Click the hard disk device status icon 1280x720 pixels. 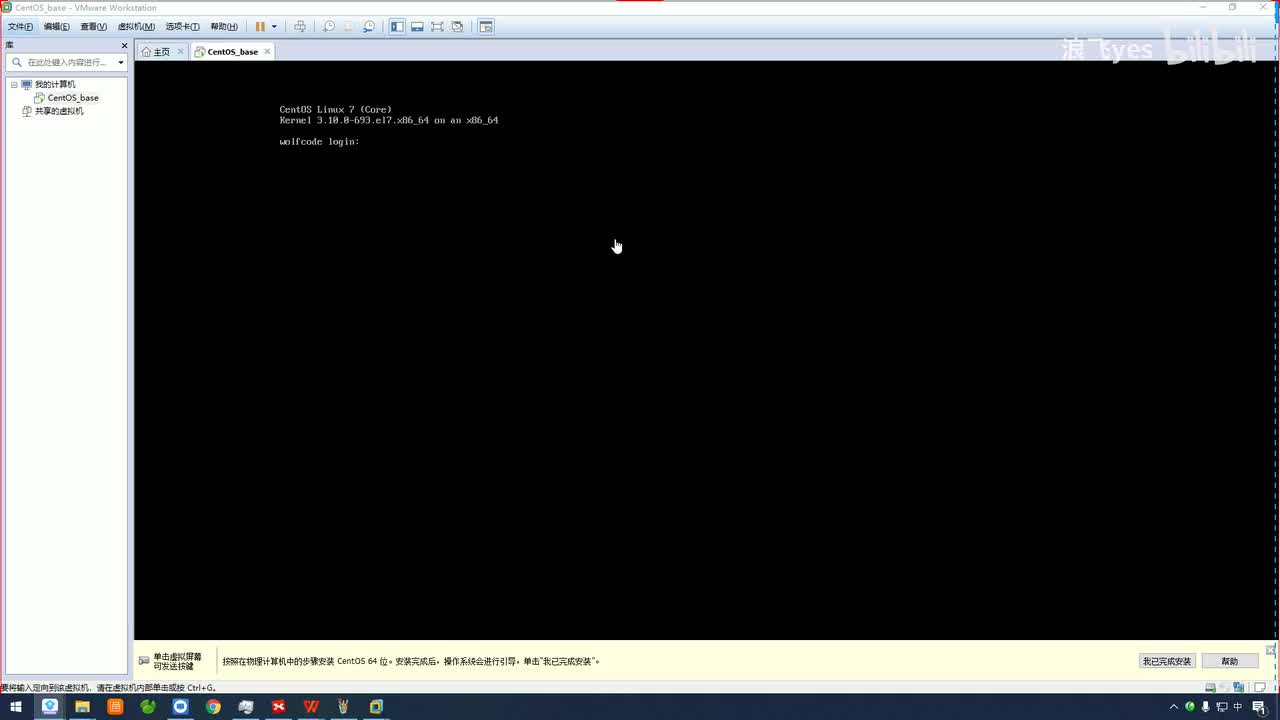(x=1211, y=688)
